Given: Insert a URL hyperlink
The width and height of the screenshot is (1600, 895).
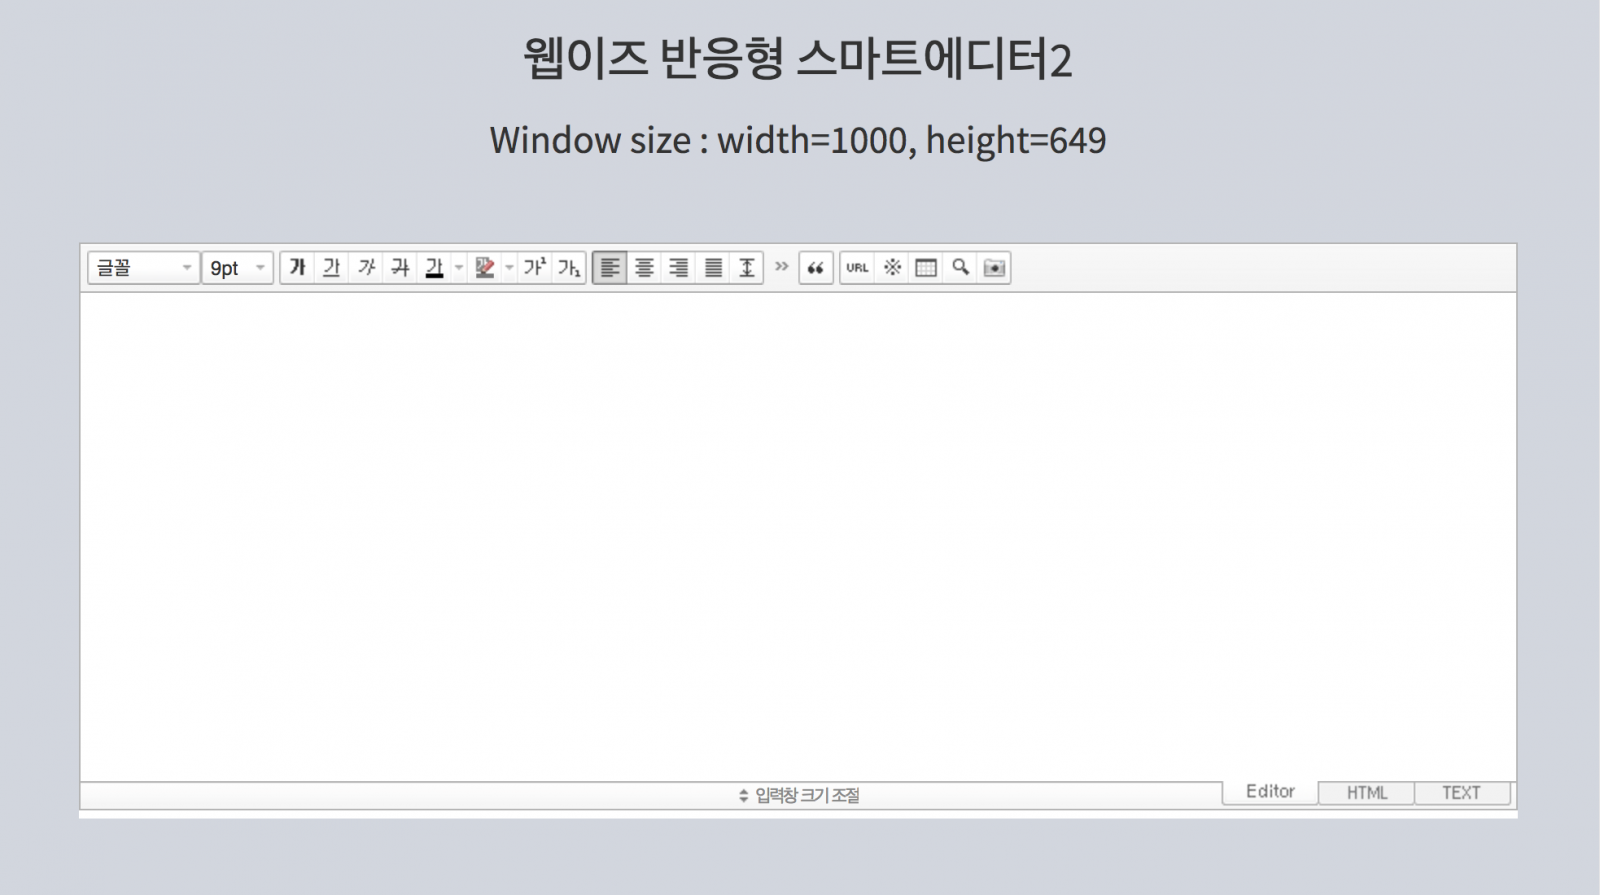Looking at the screenshot, I should 857,268.
